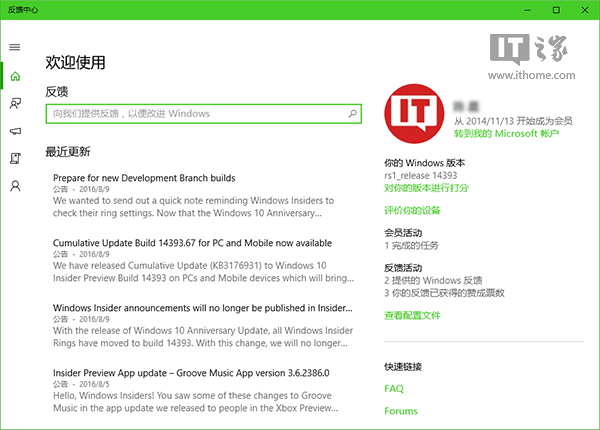Screen dimensions: 600x430
Task: Open the hamburger navigation menu
Action: coord(15,47)
